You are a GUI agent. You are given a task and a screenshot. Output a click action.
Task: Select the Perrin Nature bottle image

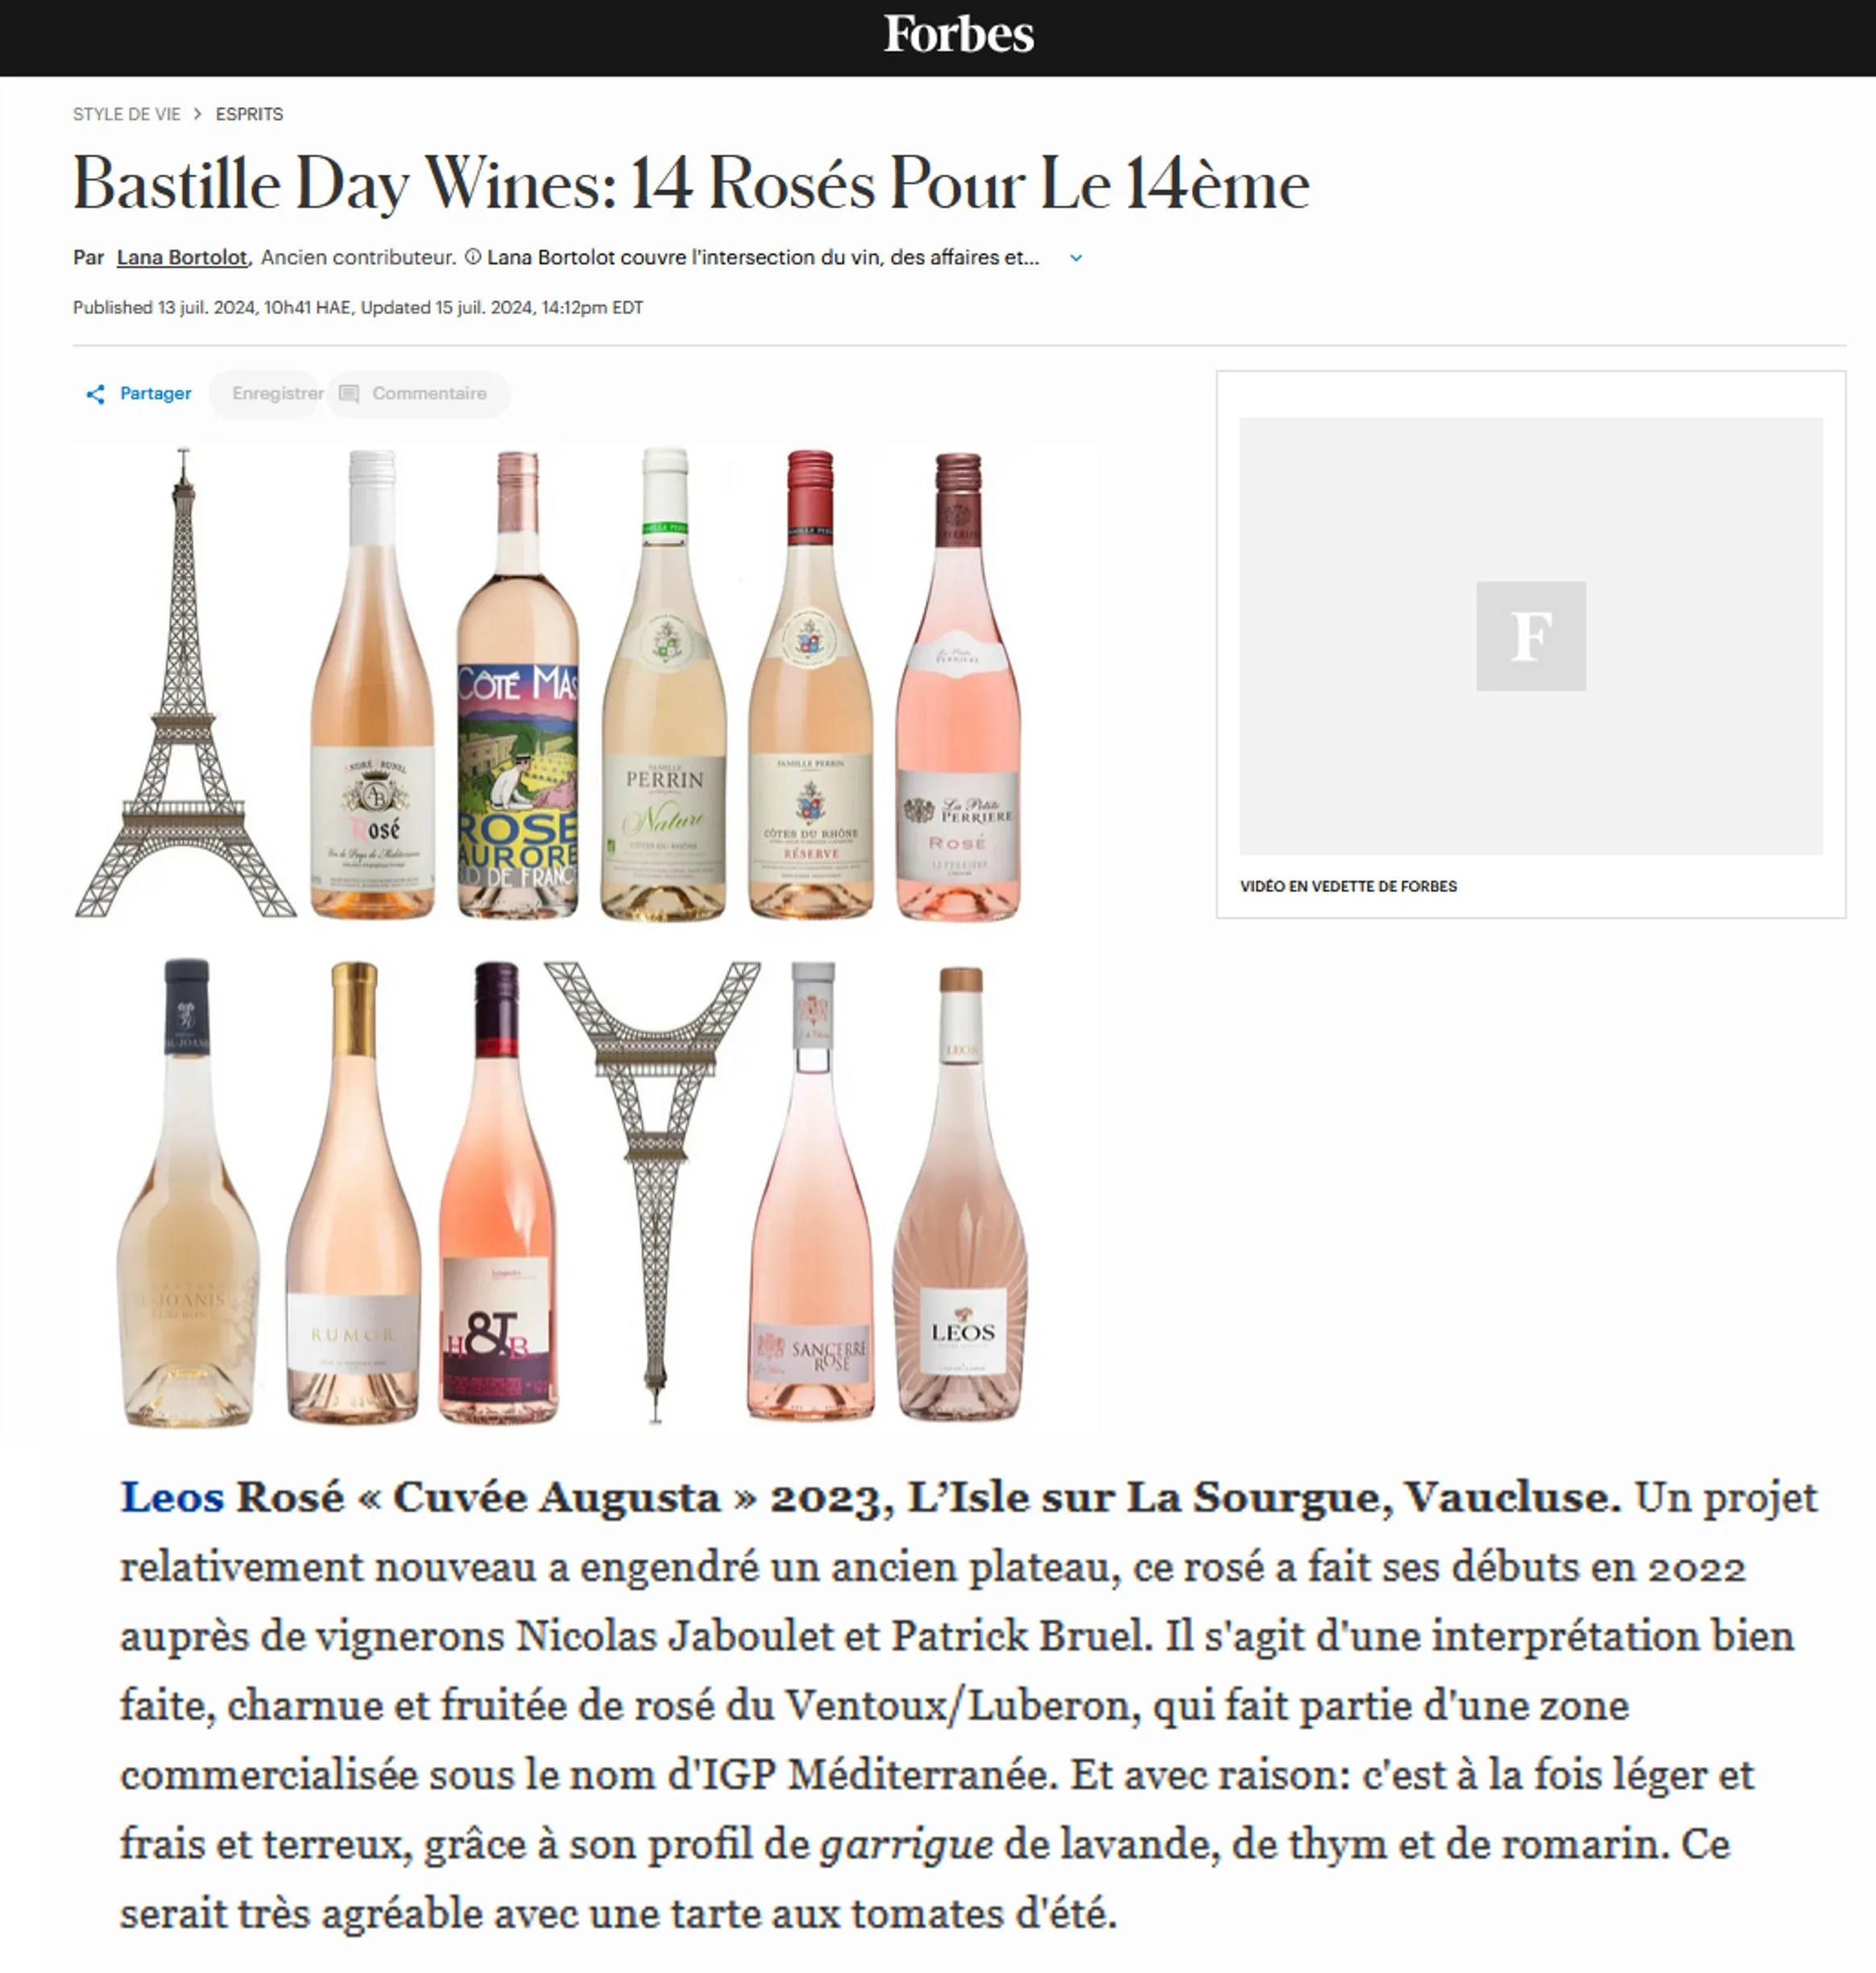pyautogui.click(x=664, y=685)
